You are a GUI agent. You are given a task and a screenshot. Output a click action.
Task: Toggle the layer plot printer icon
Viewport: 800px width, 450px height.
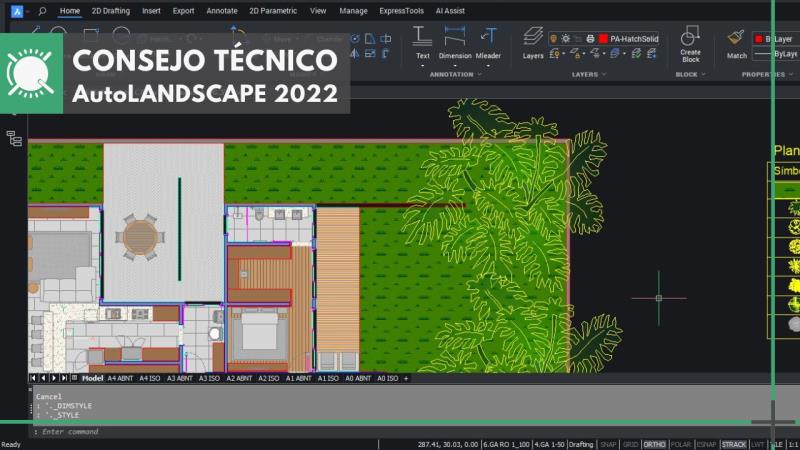(590, 39)
